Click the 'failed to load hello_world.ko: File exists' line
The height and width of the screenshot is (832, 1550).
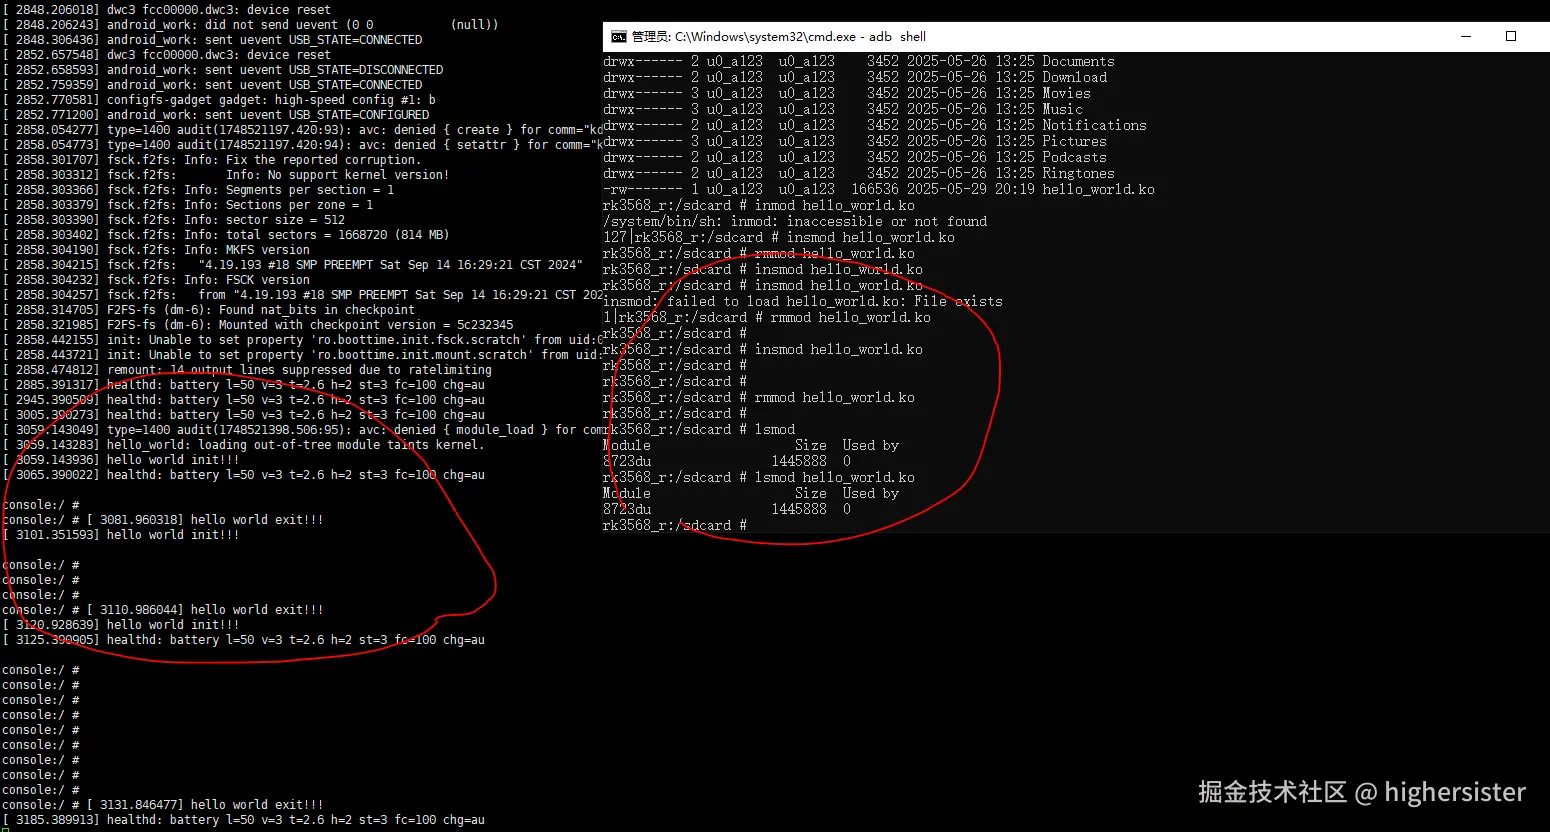click(x=803, y=301)
